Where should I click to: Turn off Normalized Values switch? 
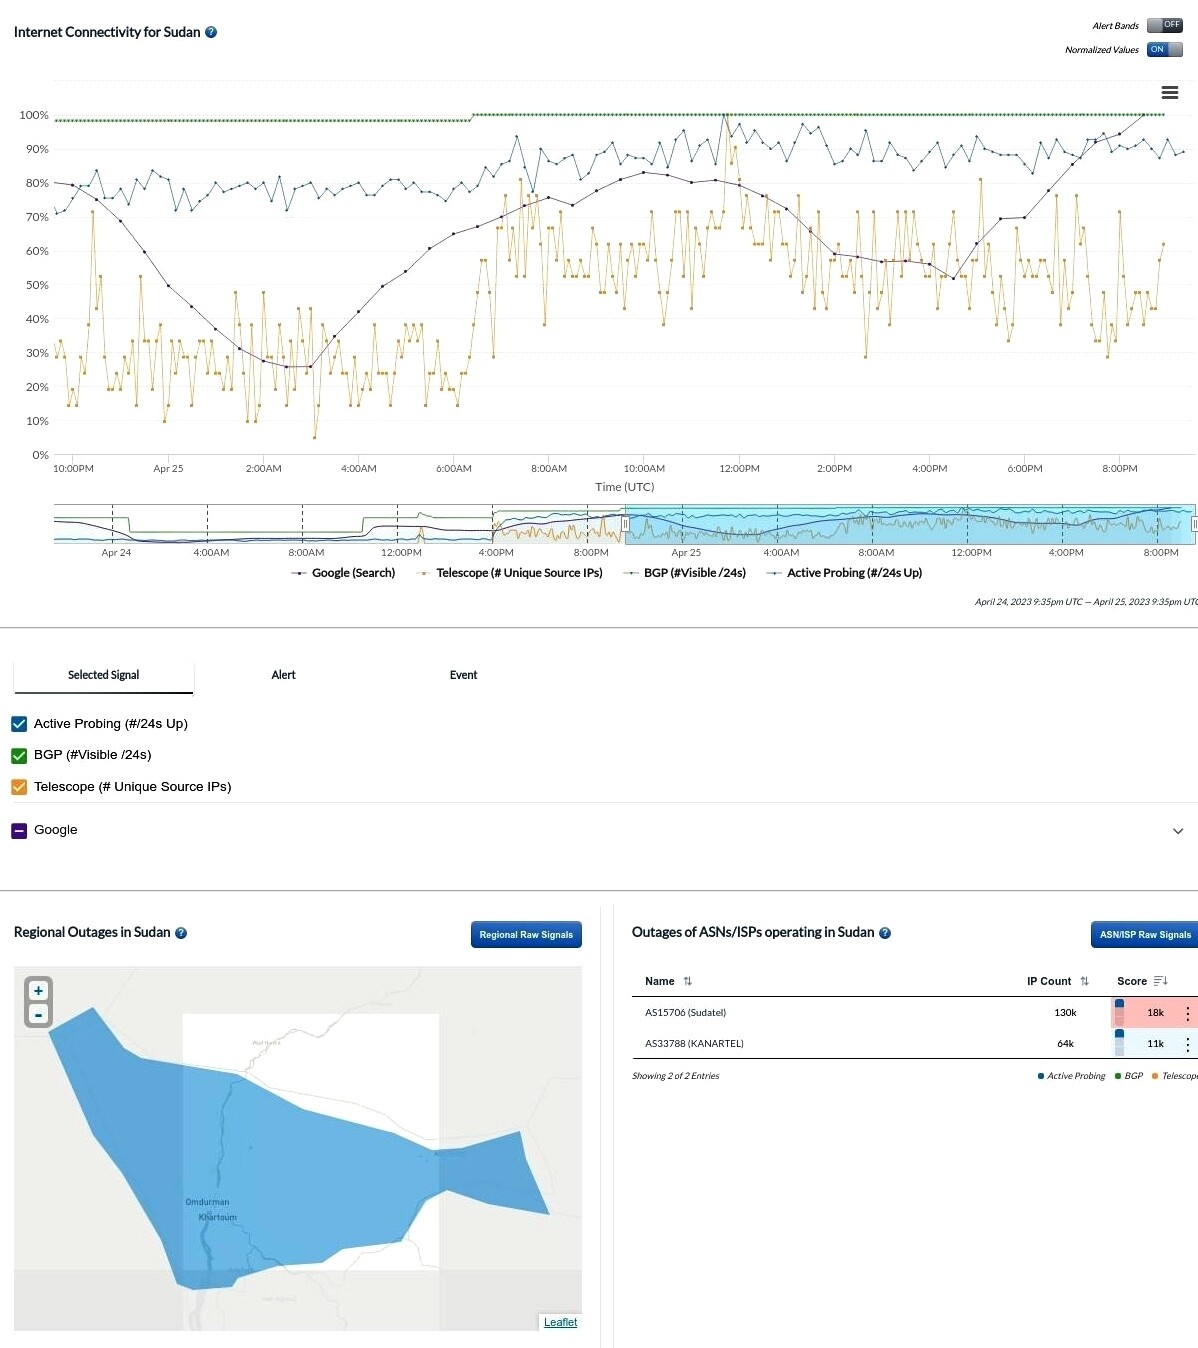[1164, 49]
